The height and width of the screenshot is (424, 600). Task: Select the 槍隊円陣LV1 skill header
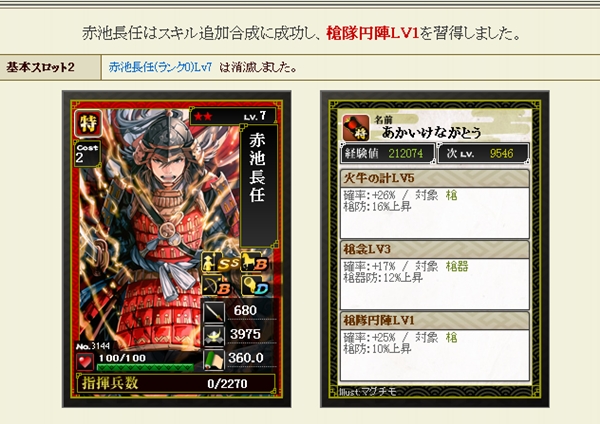click(x=435, y=320)
